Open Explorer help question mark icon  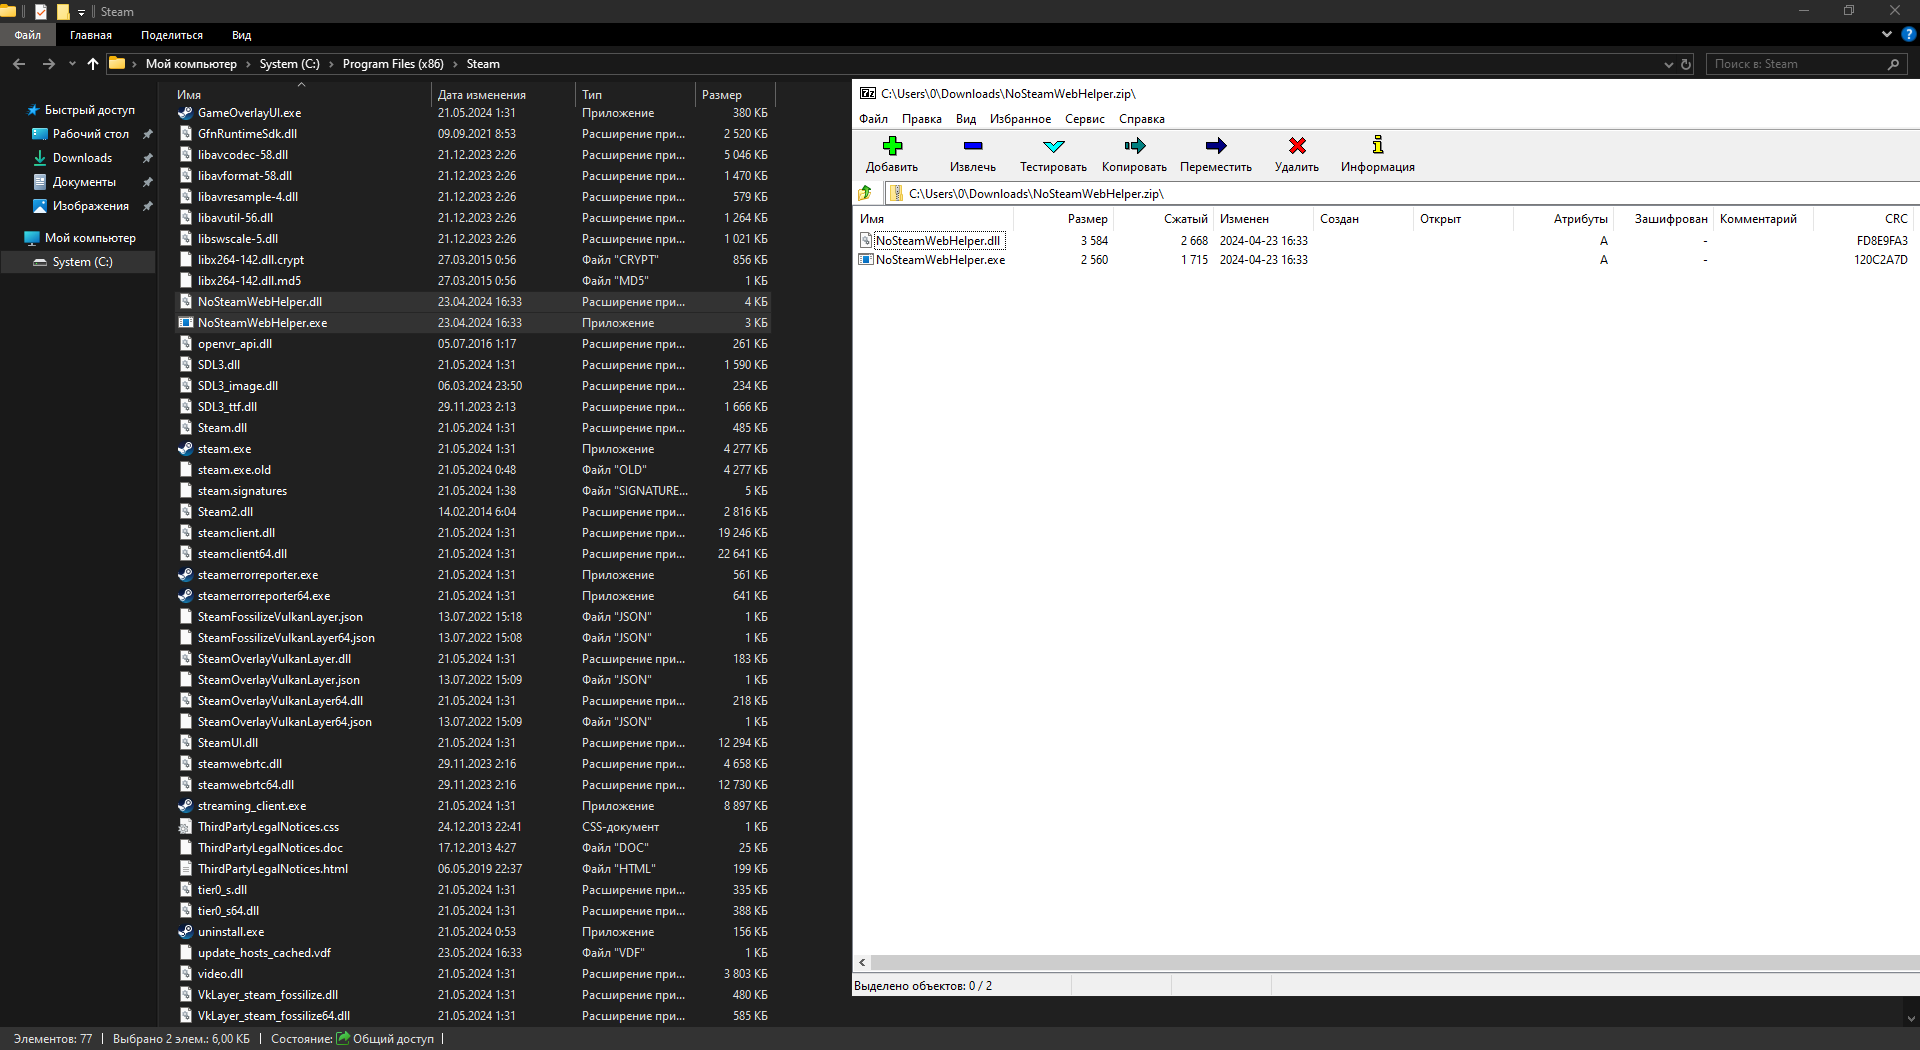click(x=1908, y=34)
